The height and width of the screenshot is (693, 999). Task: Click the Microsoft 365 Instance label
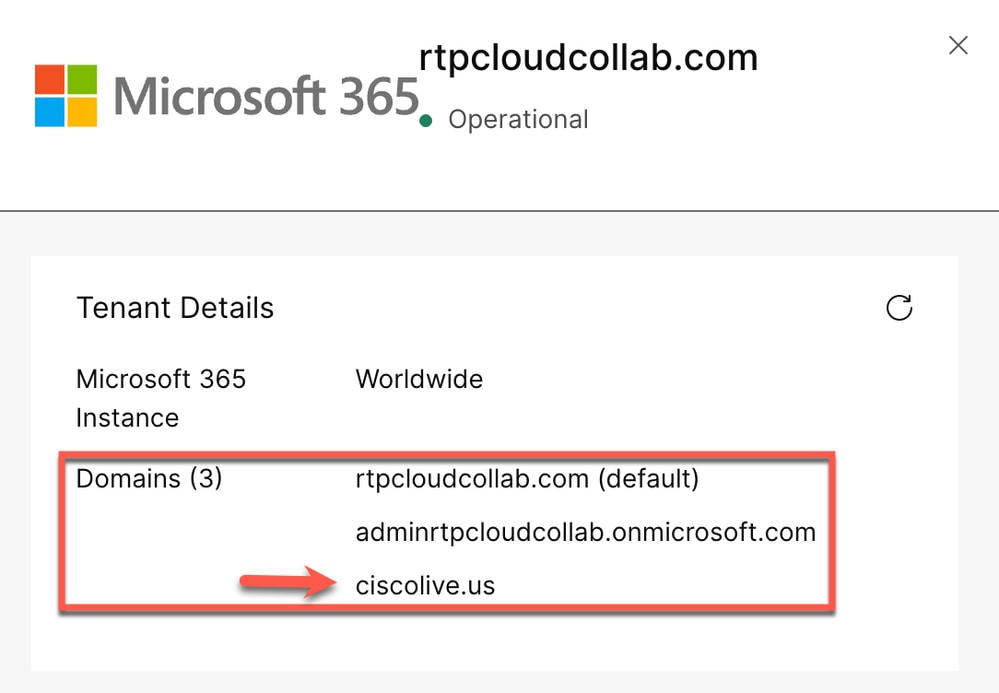[161, 398]
